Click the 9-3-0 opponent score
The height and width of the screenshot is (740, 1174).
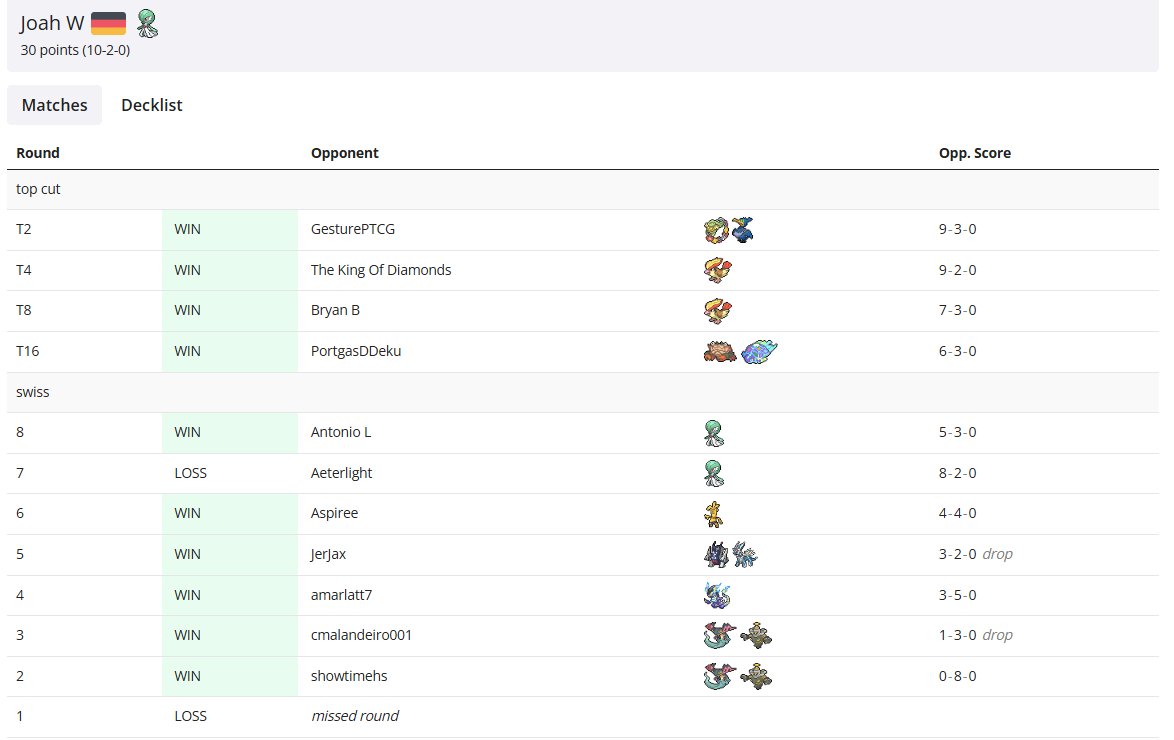pos(958,229)
